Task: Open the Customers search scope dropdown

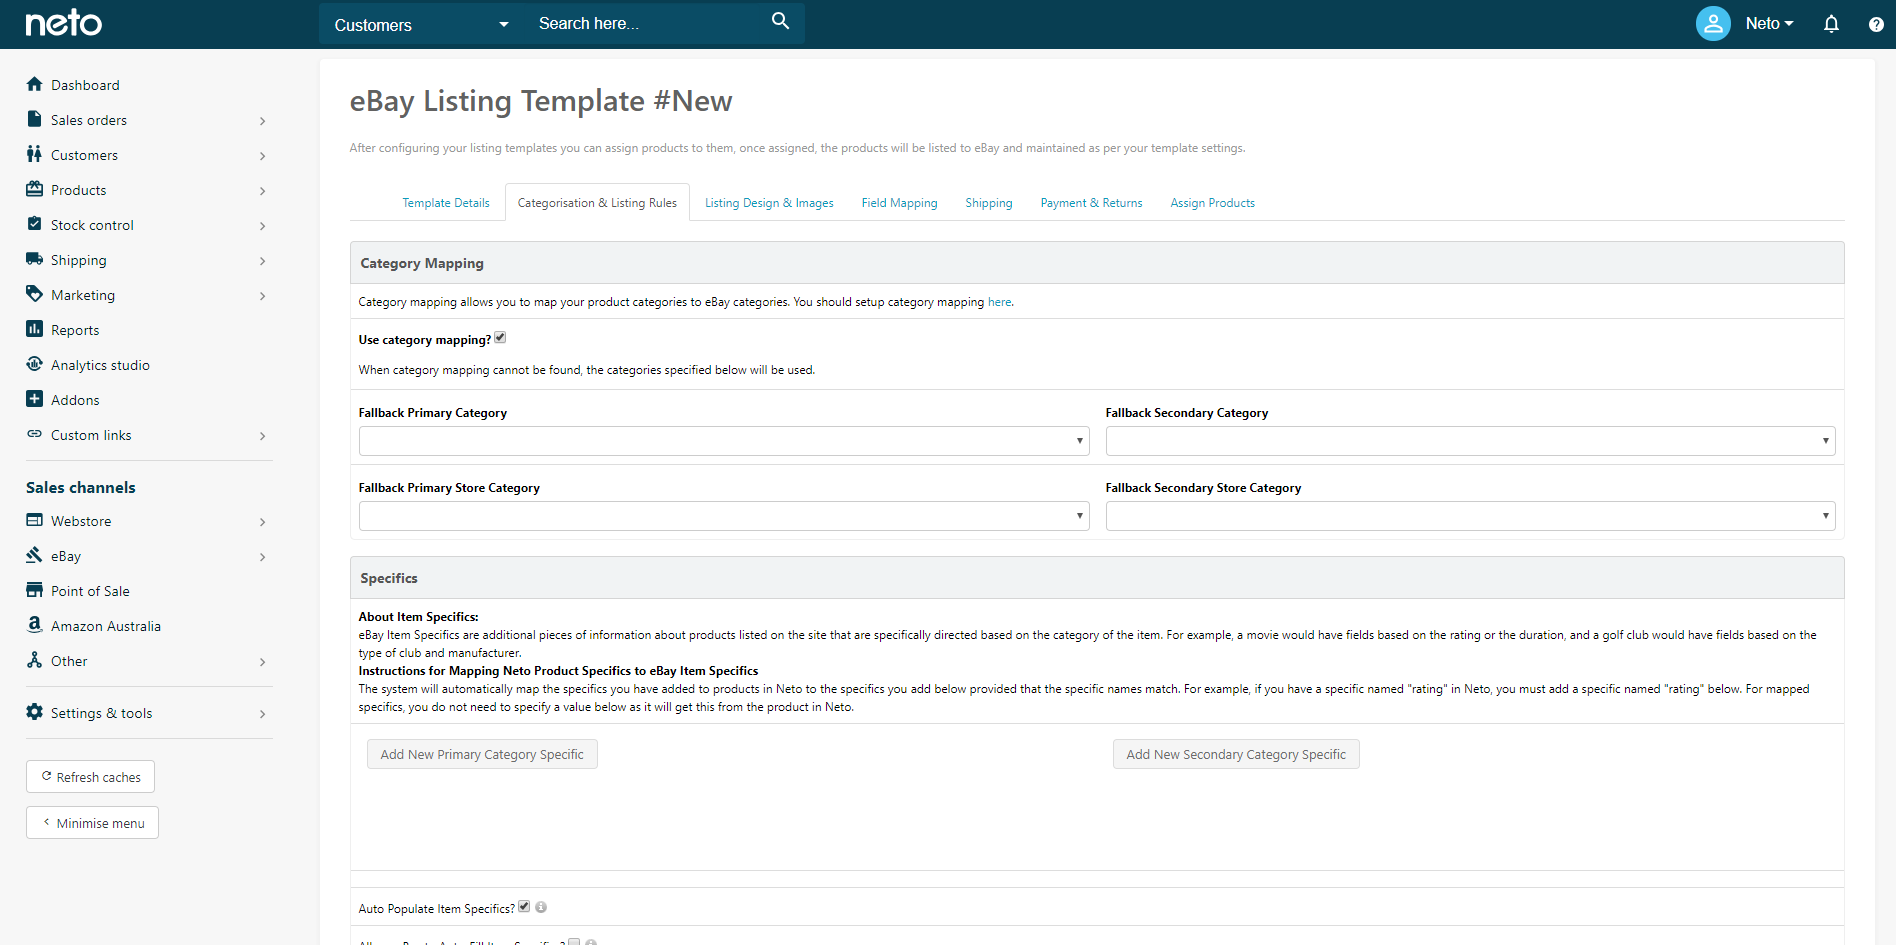Action: (x=421, y=24)
